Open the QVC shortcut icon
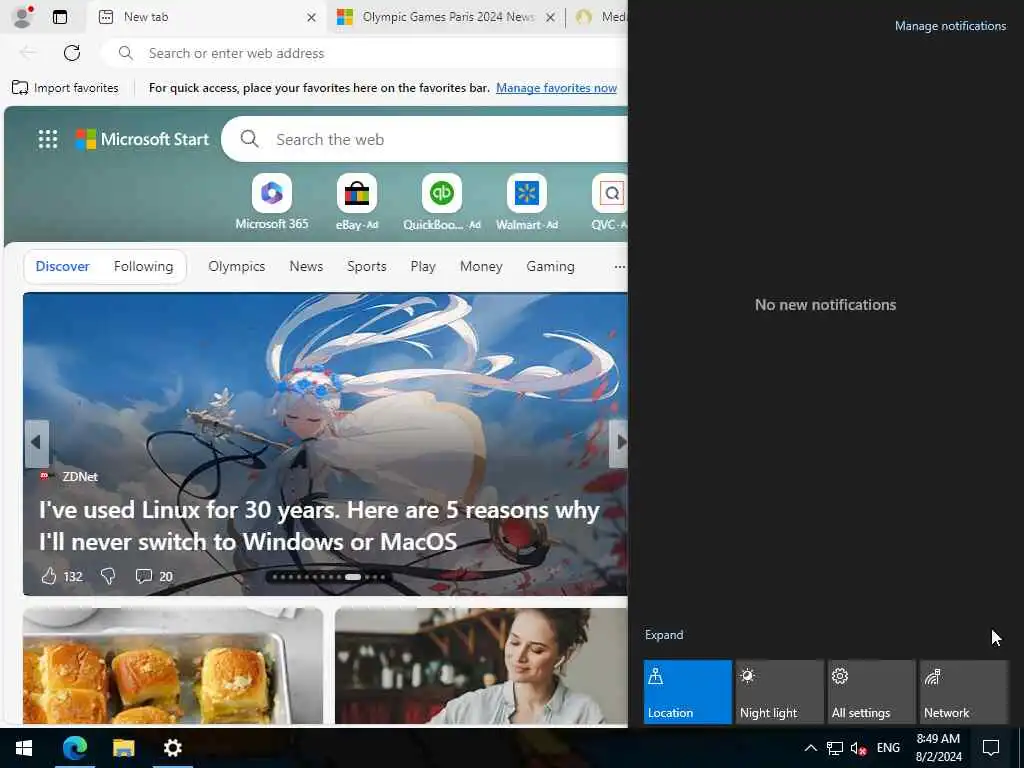This screenshot has height=768, width=1024. coord(610,193)
